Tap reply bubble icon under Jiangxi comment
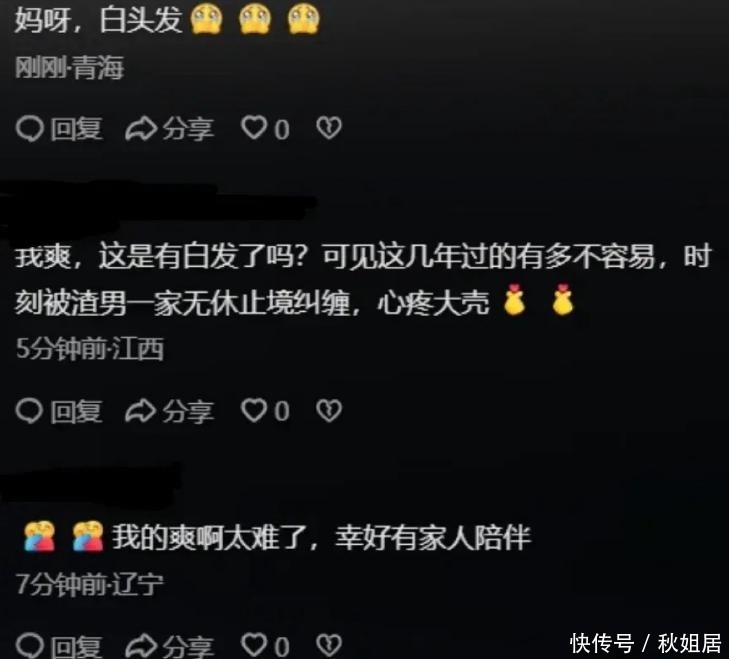 click(30, 411)
